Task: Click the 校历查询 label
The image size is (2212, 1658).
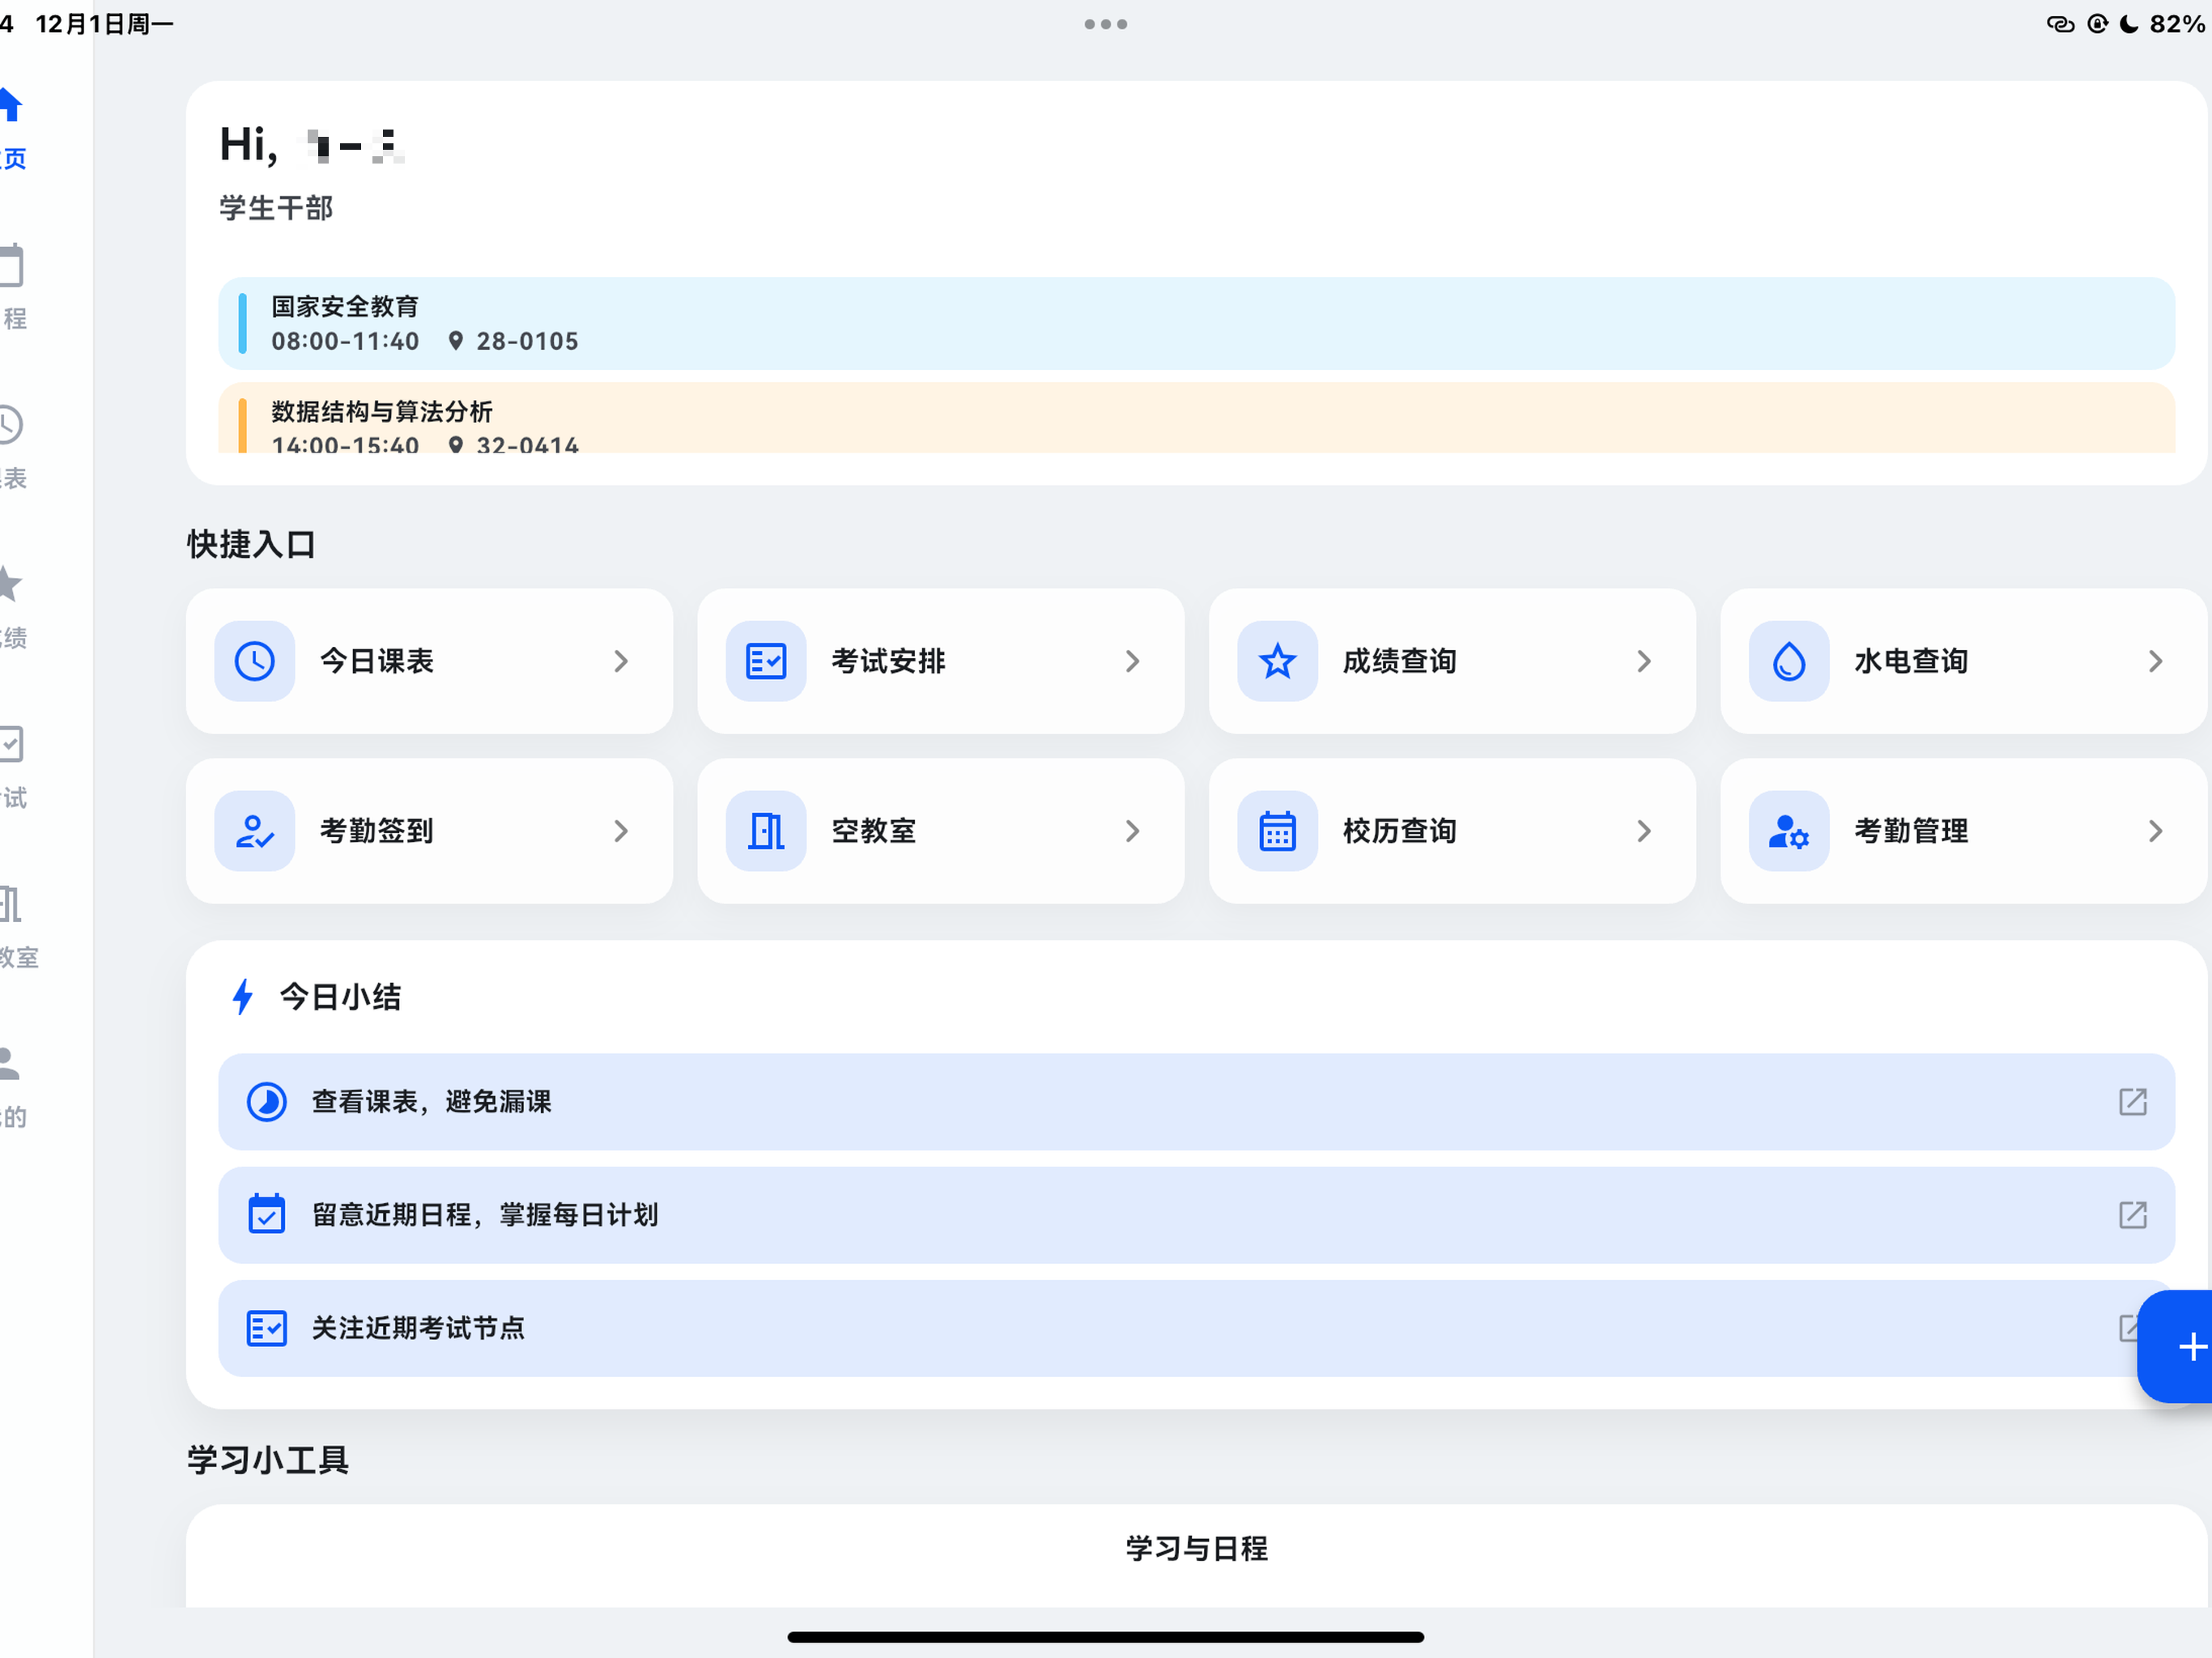Action: 1399,831
